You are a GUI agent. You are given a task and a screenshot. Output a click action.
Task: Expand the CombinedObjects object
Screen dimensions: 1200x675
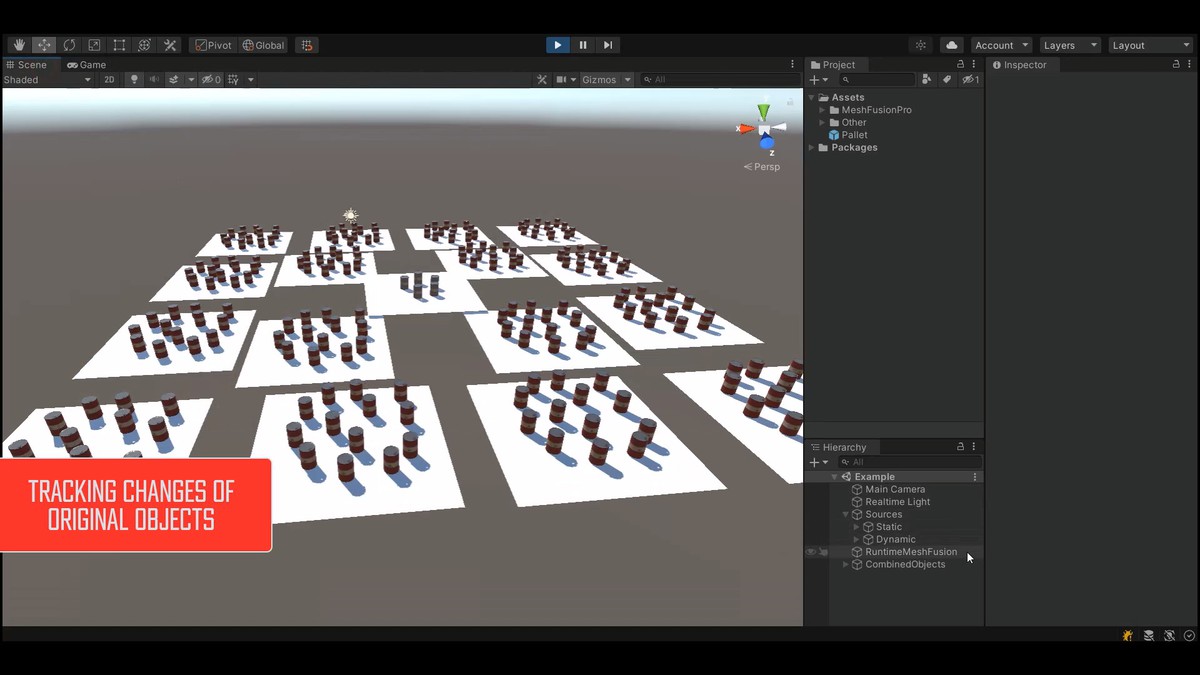(845, 565)
